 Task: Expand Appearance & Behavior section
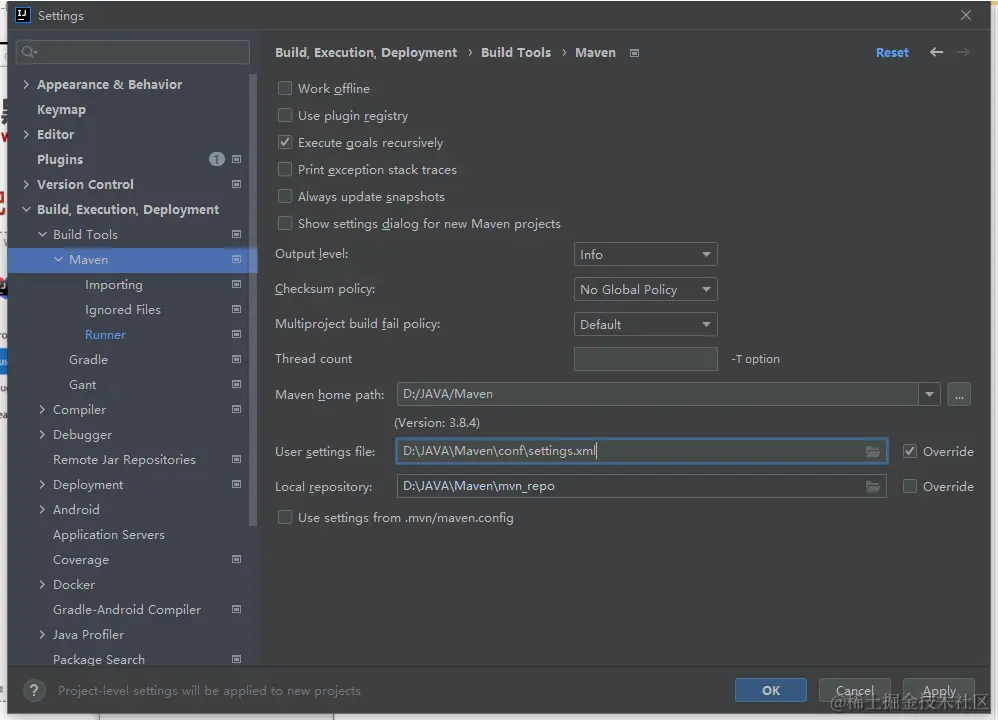[x=26, y=84]
